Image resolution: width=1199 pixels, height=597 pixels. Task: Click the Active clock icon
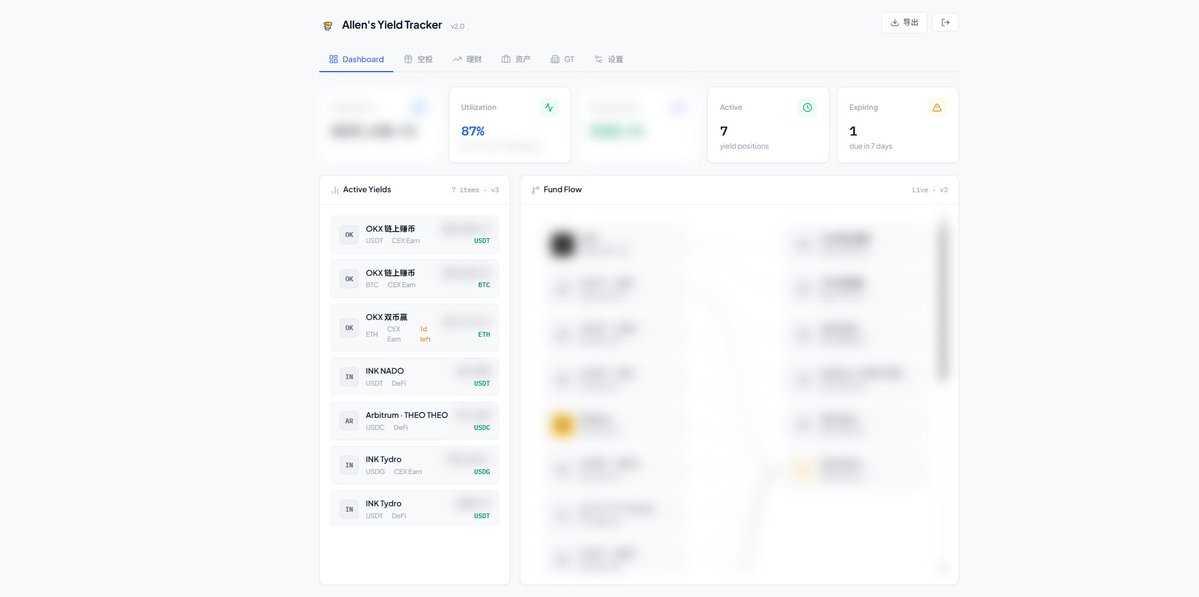click(807, 108)
